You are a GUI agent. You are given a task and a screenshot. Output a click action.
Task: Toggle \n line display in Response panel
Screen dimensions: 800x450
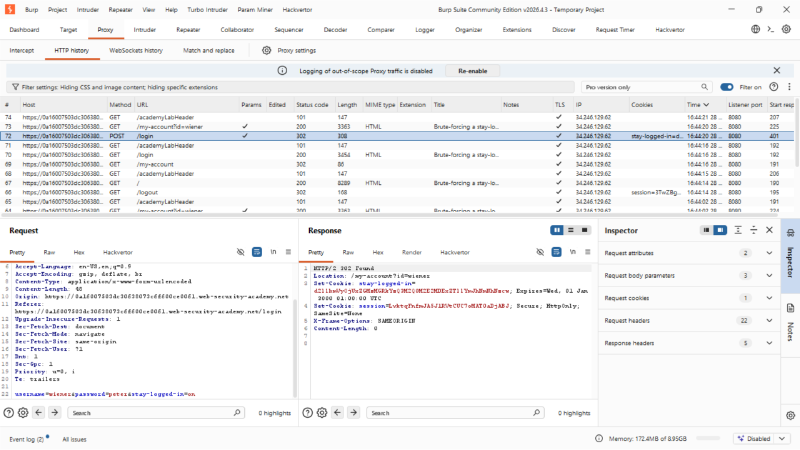tap(573, 252)
